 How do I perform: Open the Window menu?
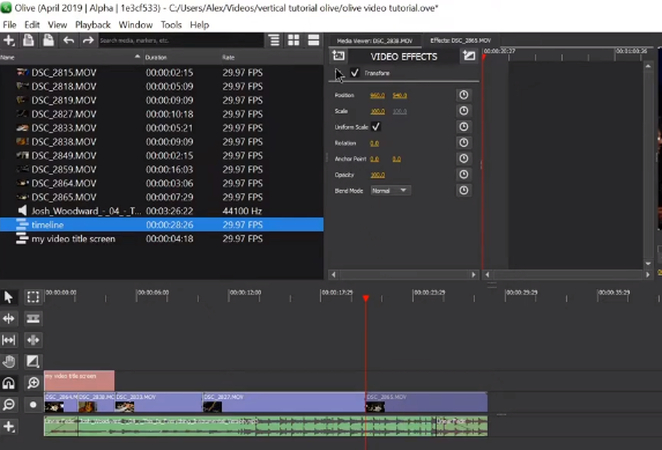136,25
